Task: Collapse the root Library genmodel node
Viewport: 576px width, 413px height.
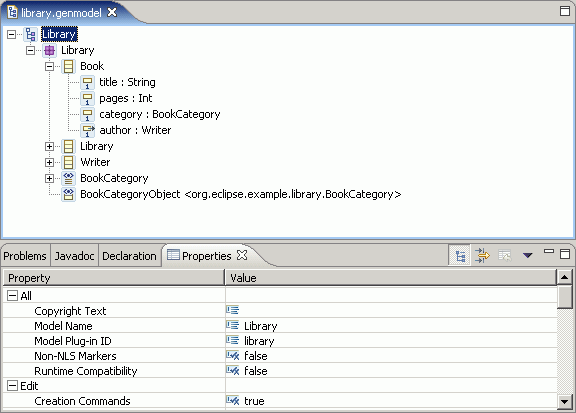Action: tap(11, 35)
